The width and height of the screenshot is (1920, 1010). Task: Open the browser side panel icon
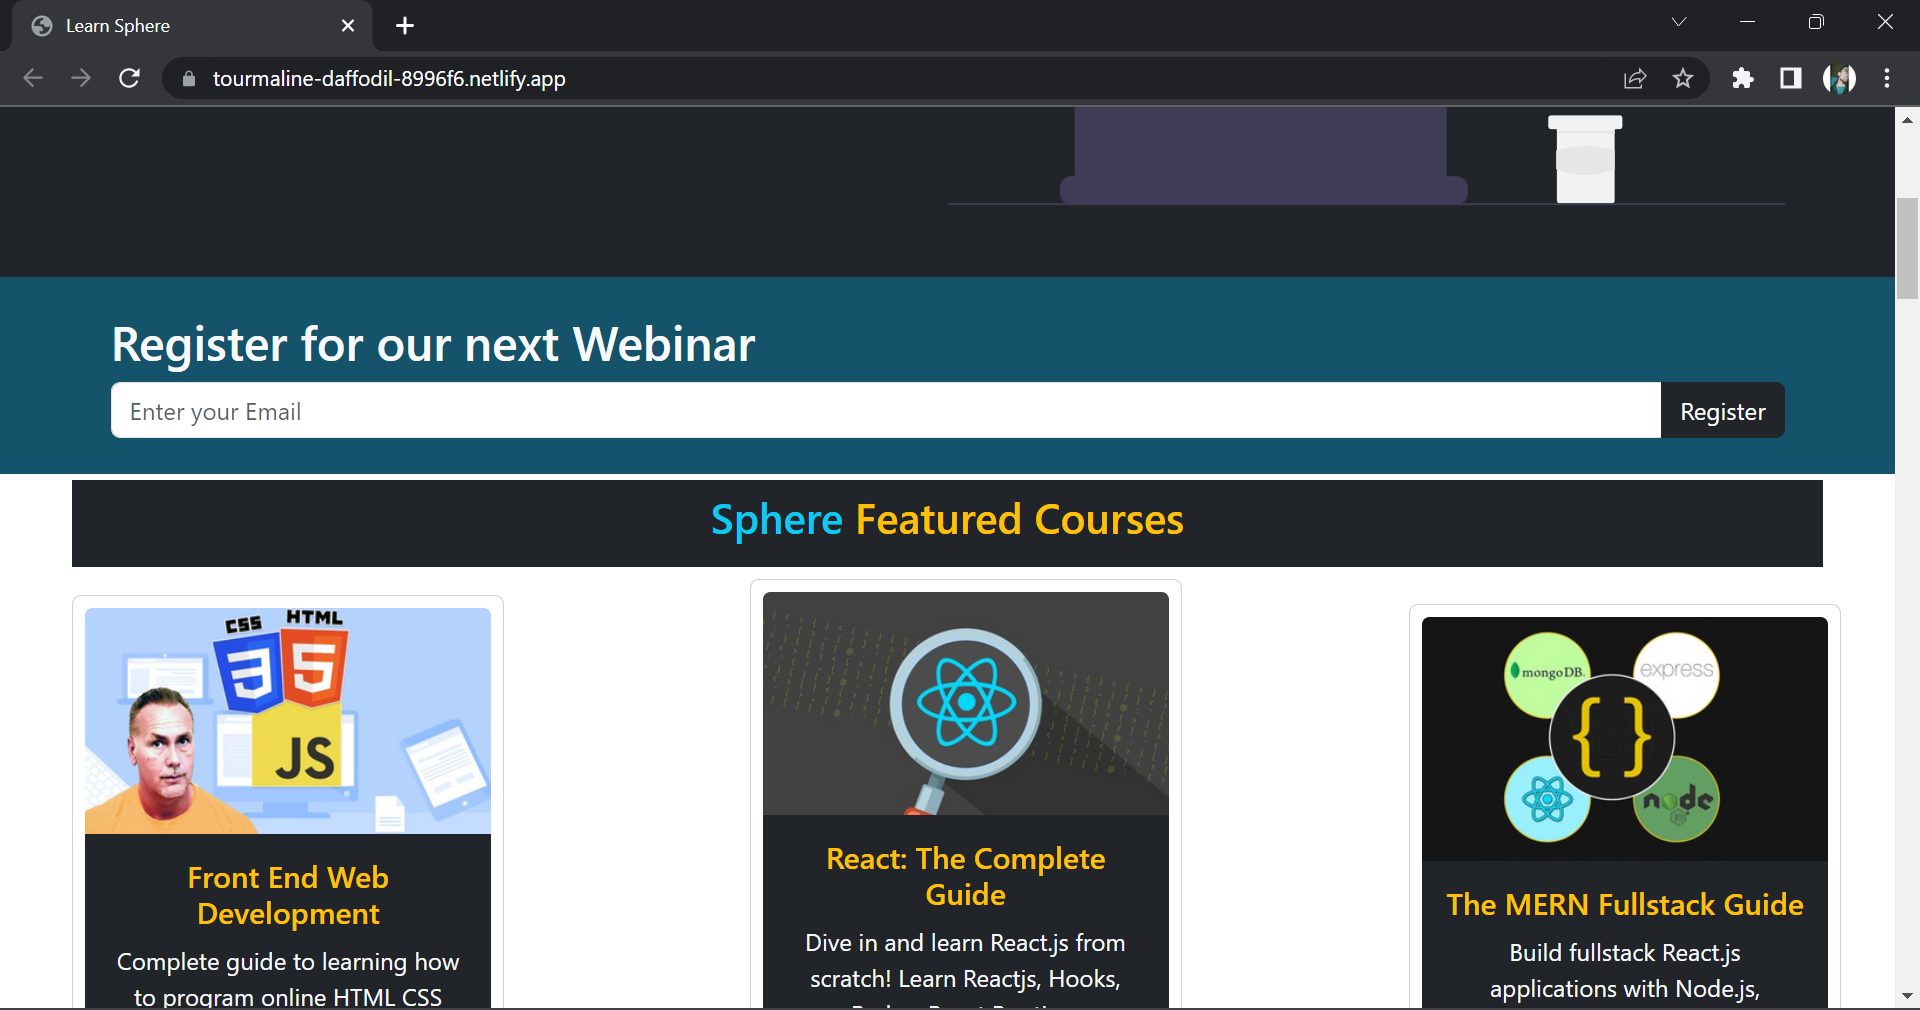point(1791,78)
